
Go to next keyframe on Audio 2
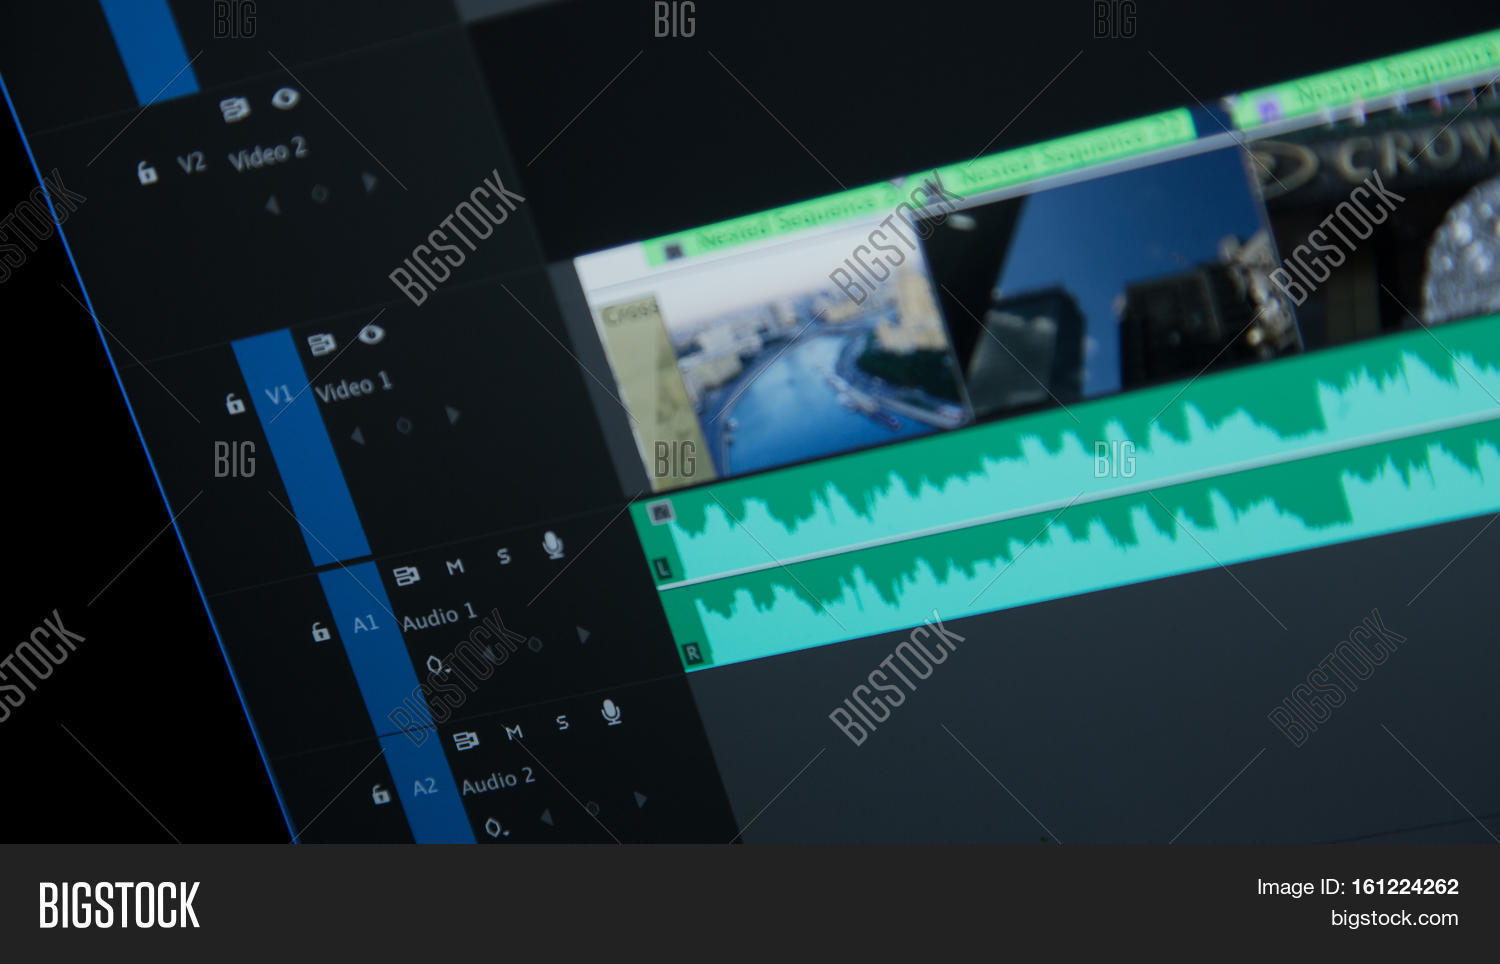[x=640, y=799]
